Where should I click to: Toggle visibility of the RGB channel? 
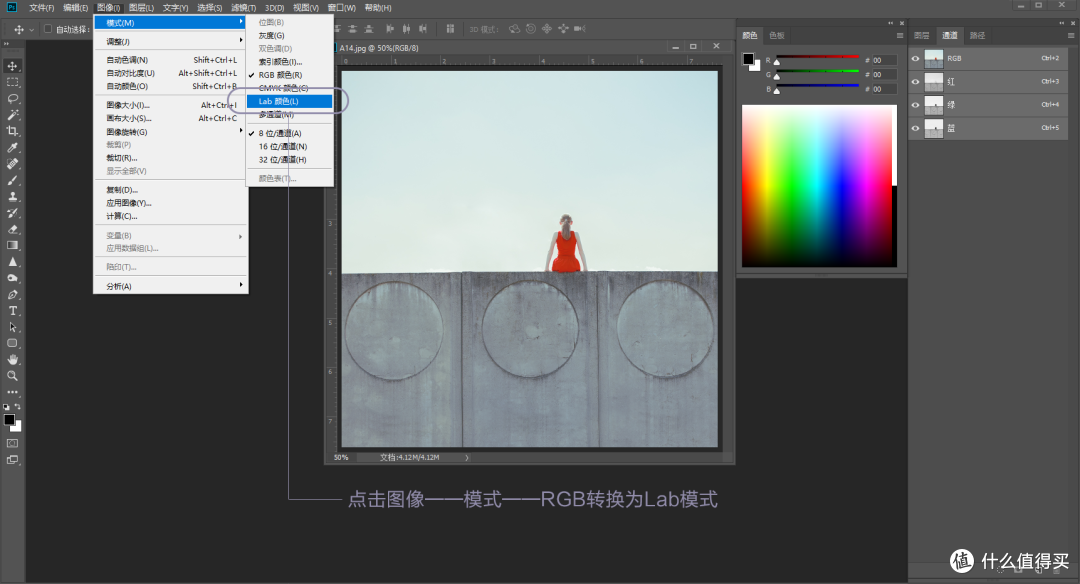tap(915, 58)
